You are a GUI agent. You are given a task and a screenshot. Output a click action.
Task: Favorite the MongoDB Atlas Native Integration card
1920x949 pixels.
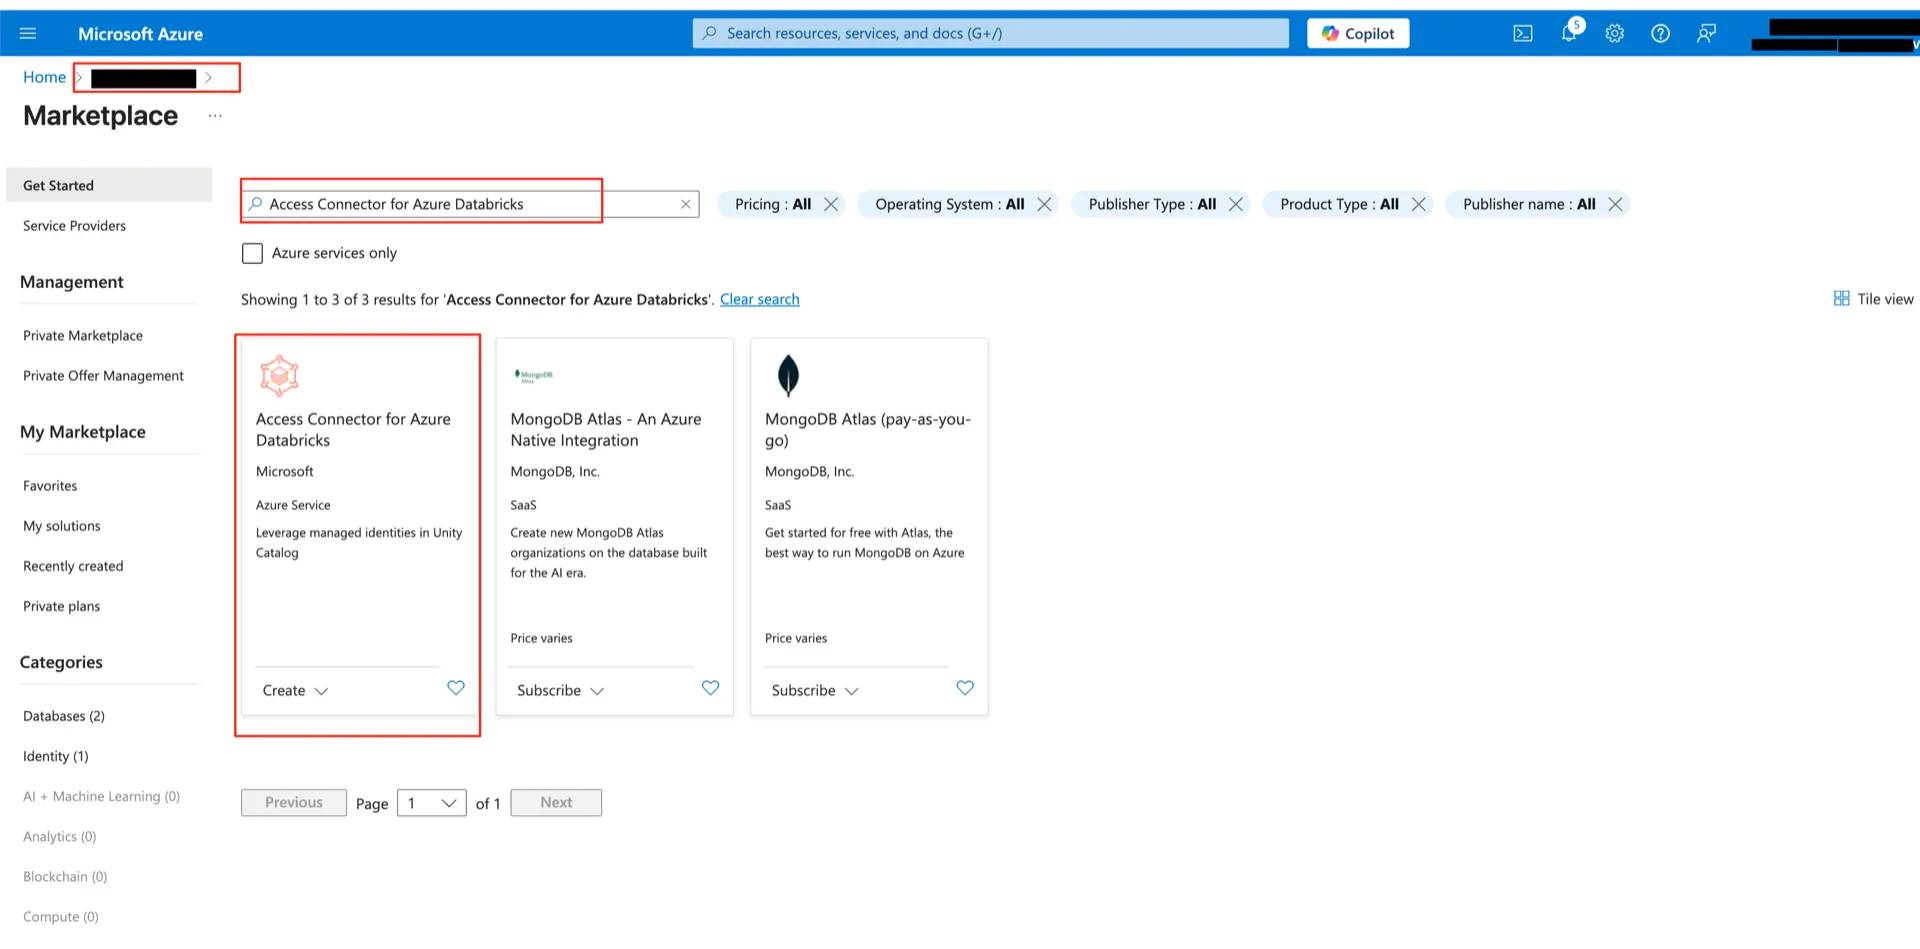pyautogui.click(x=711, y=688)
